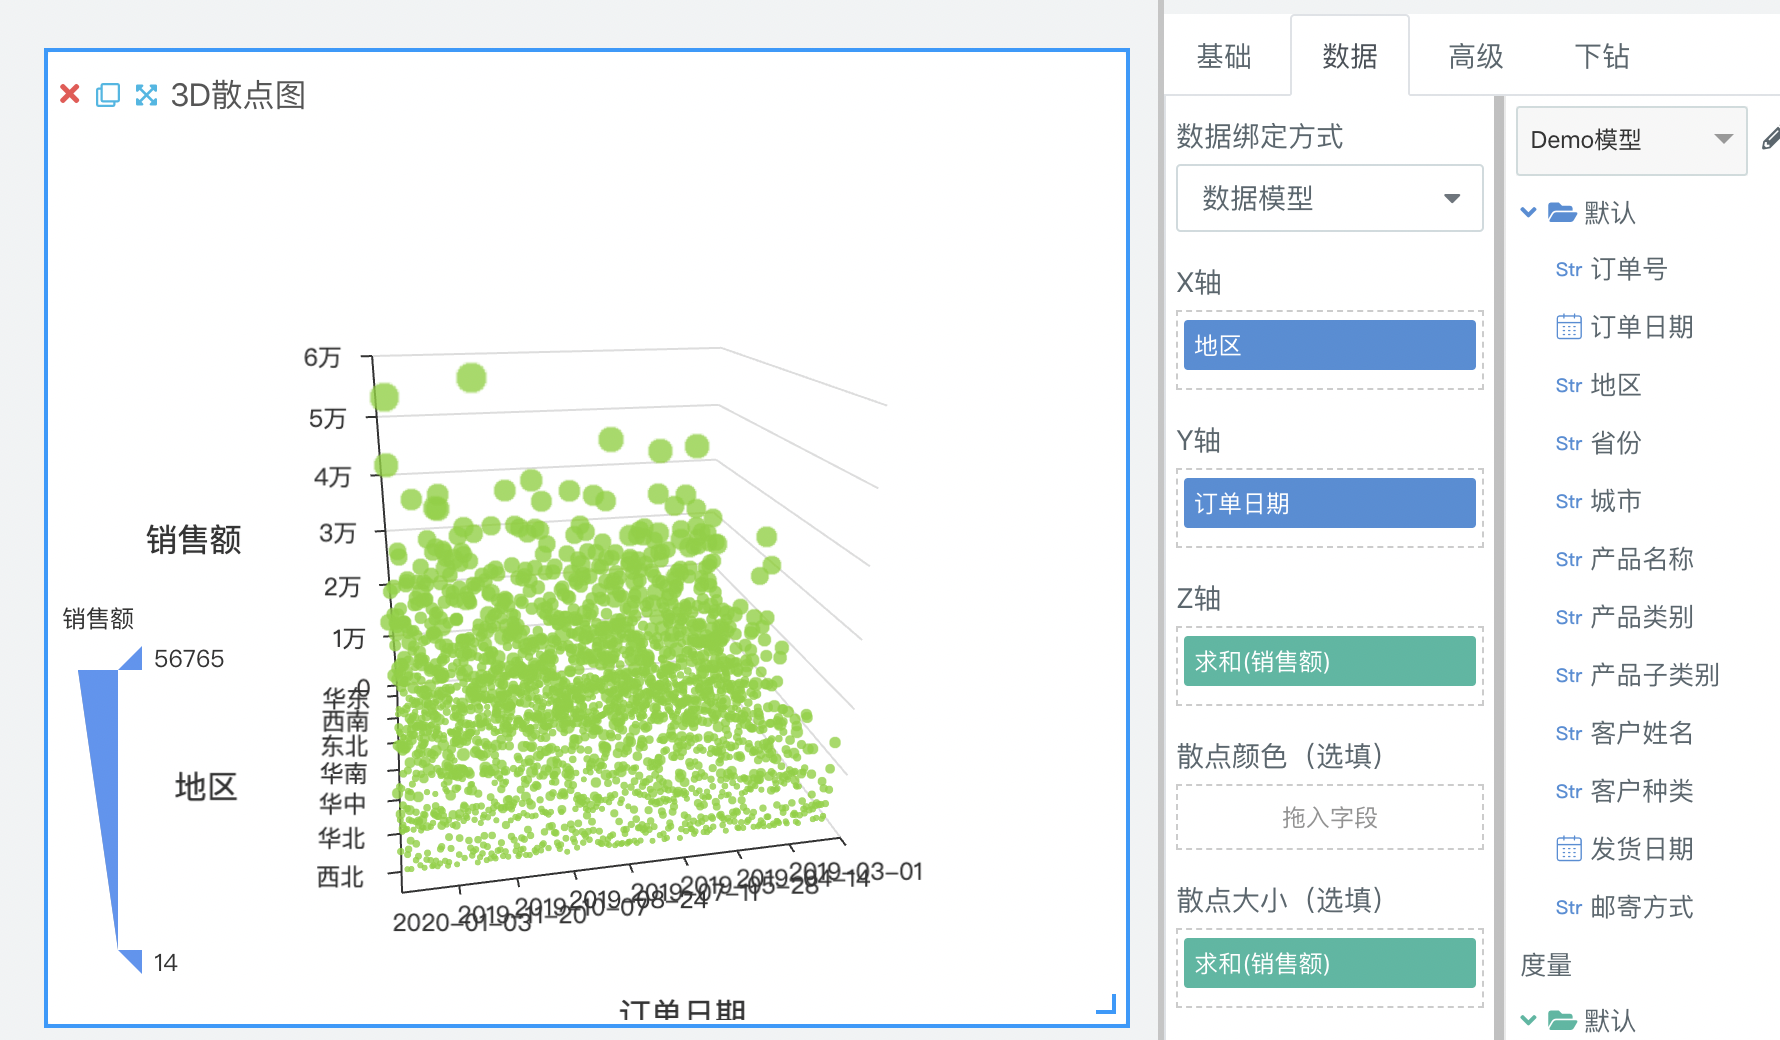Click the 销售额 axis title on chart
This screenshot has height=1040, width=1780.
[x=194, y=539]
